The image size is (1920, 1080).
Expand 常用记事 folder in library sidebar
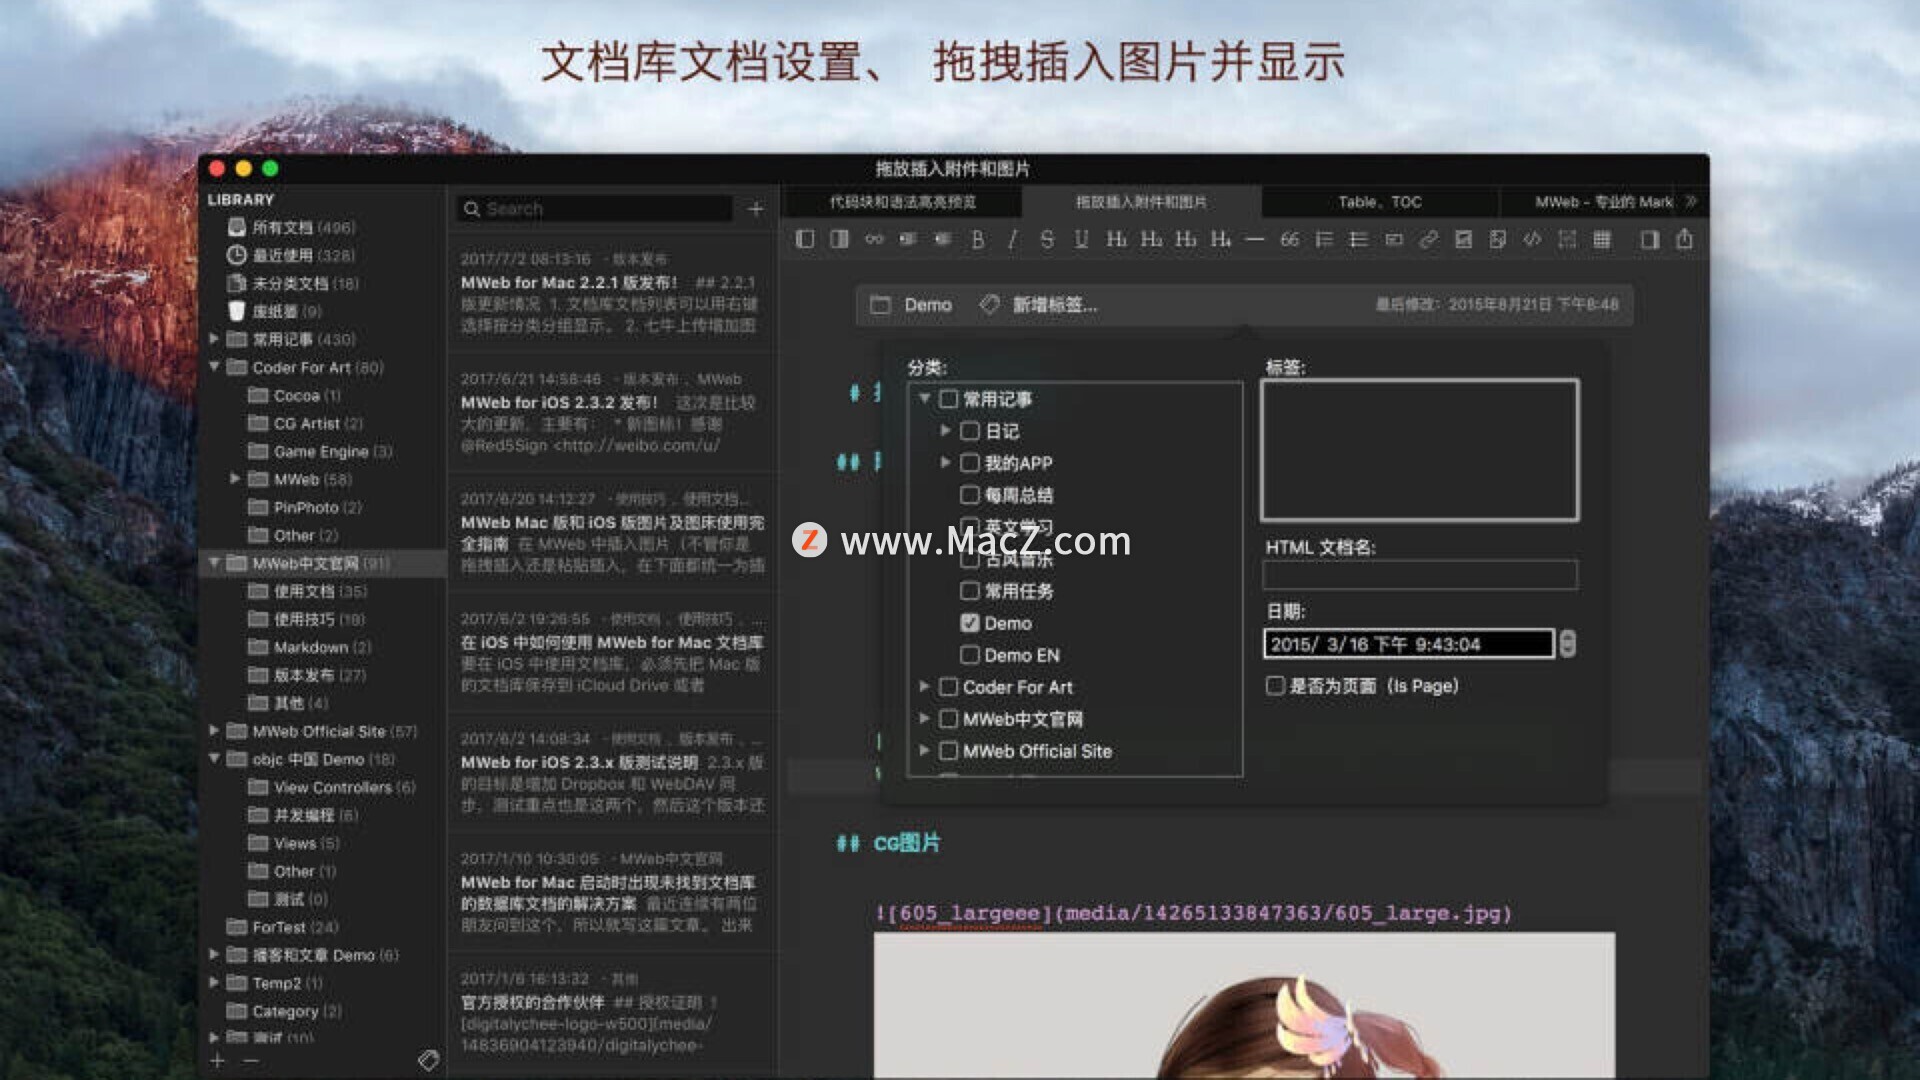click(214, 339)
